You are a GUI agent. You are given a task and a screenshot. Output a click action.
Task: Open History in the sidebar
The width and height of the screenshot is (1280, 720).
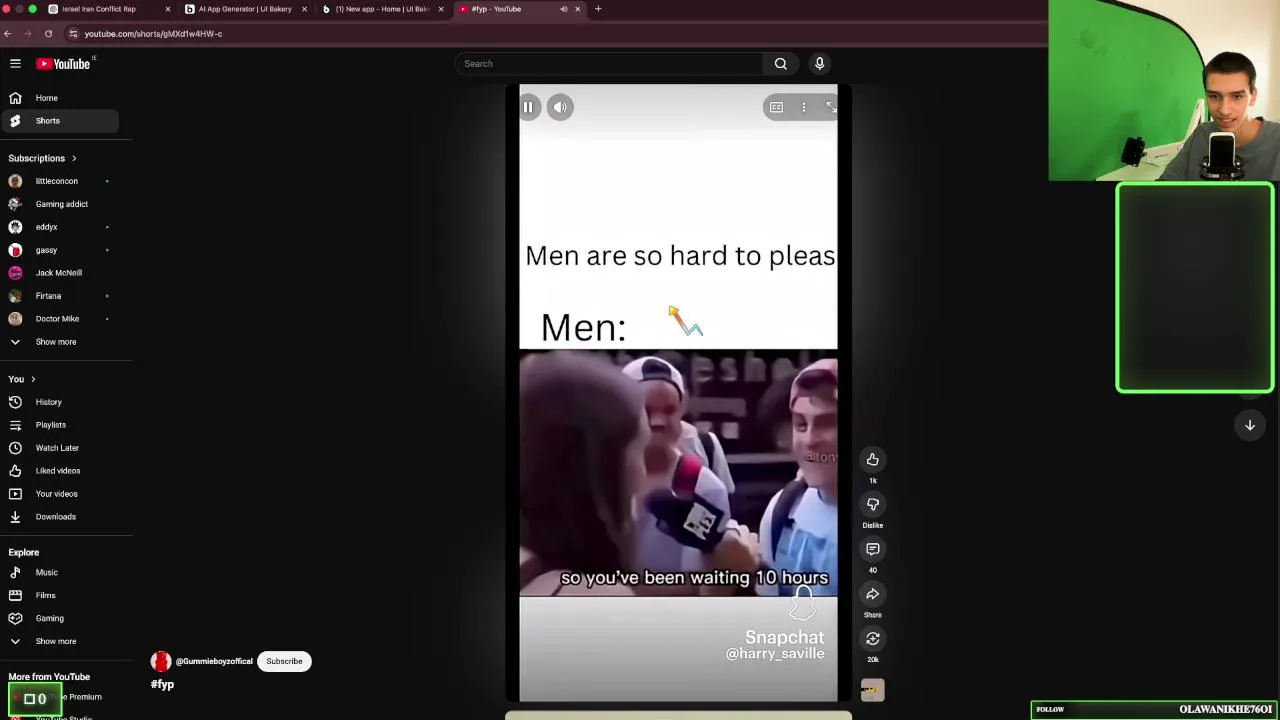pos(60,402)
